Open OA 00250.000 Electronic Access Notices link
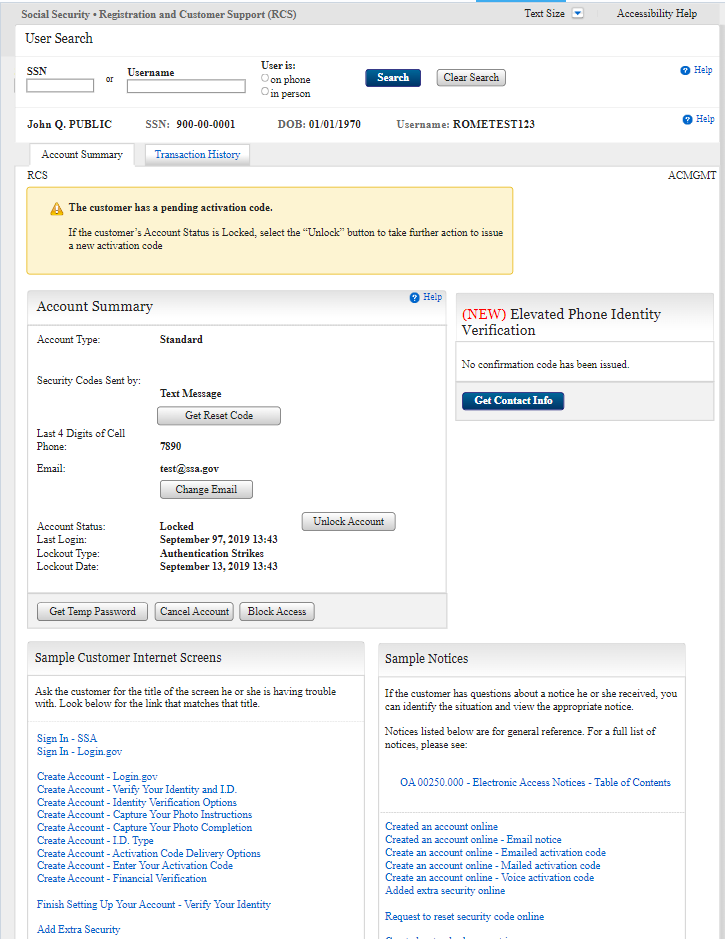Screen dimensions: 725x939 (535, 783)
